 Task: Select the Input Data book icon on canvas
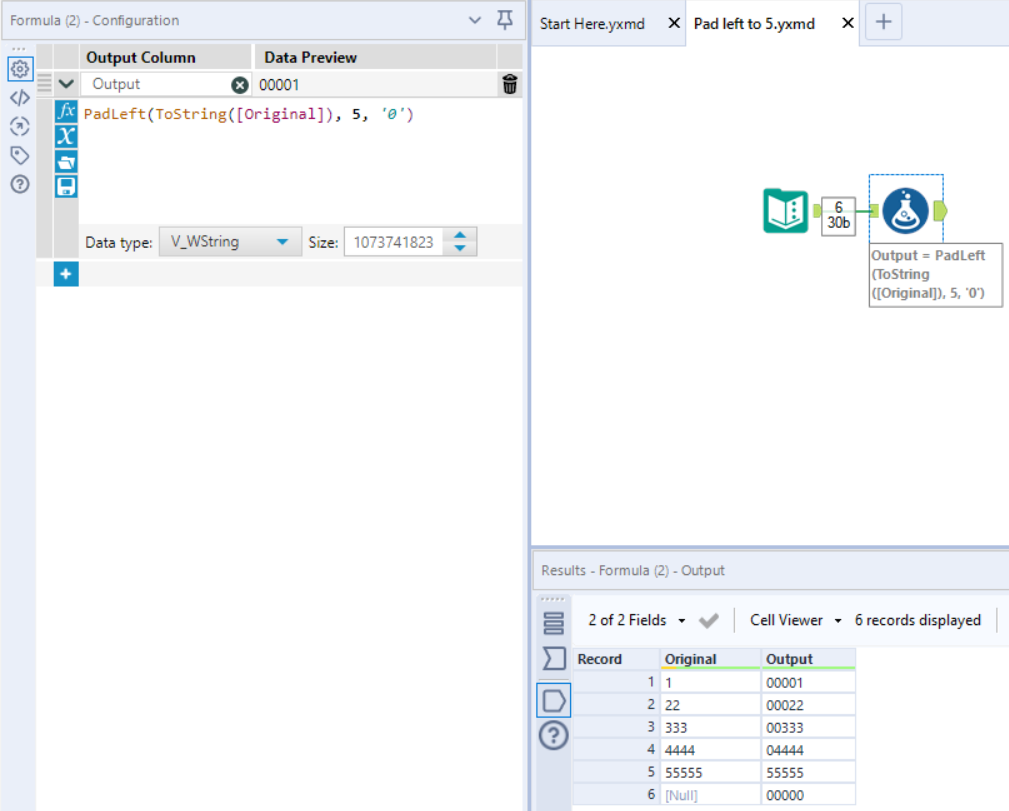click(x=786, y=210)
